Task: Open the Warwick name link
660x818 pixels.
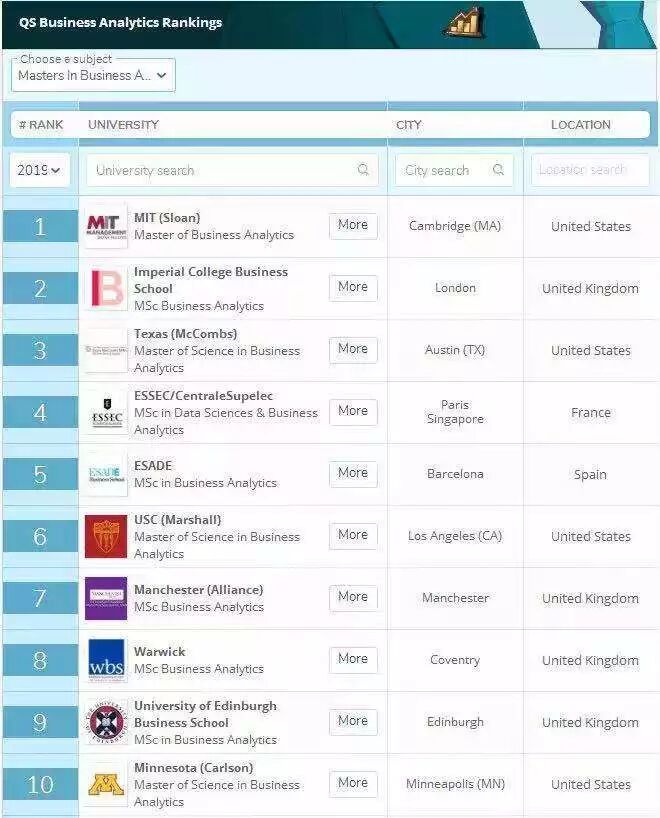Action: pyautogui.click(x=160, y=652)
